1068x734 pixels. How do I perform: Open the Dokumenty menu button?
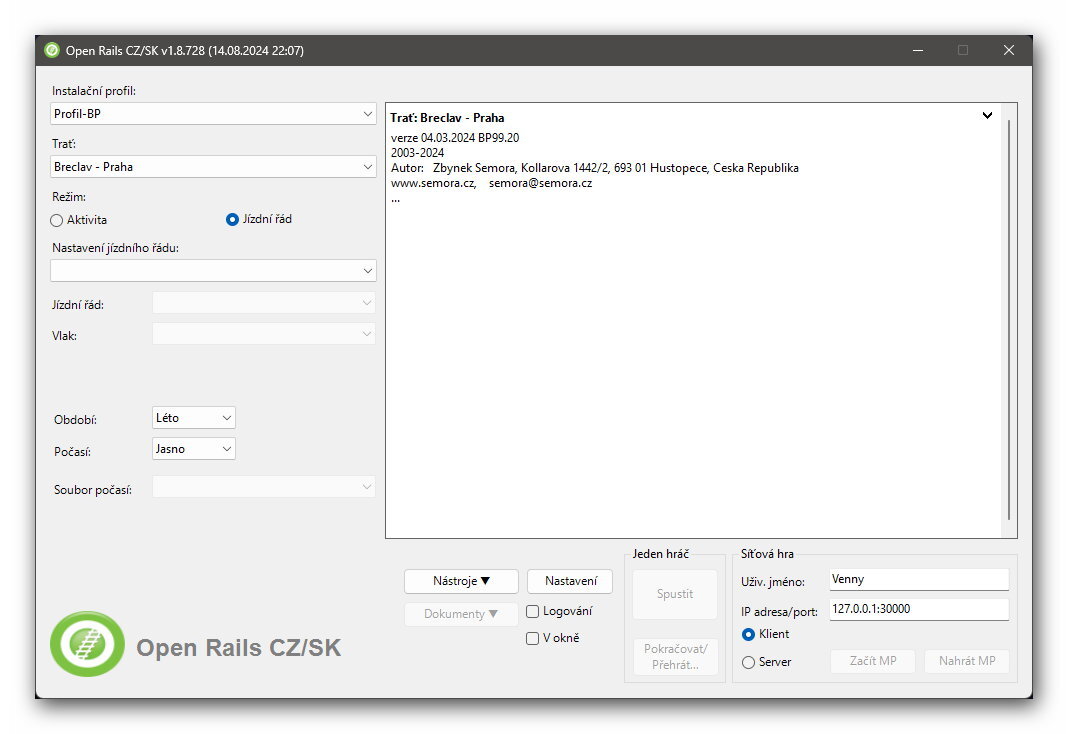coord(461,614)
